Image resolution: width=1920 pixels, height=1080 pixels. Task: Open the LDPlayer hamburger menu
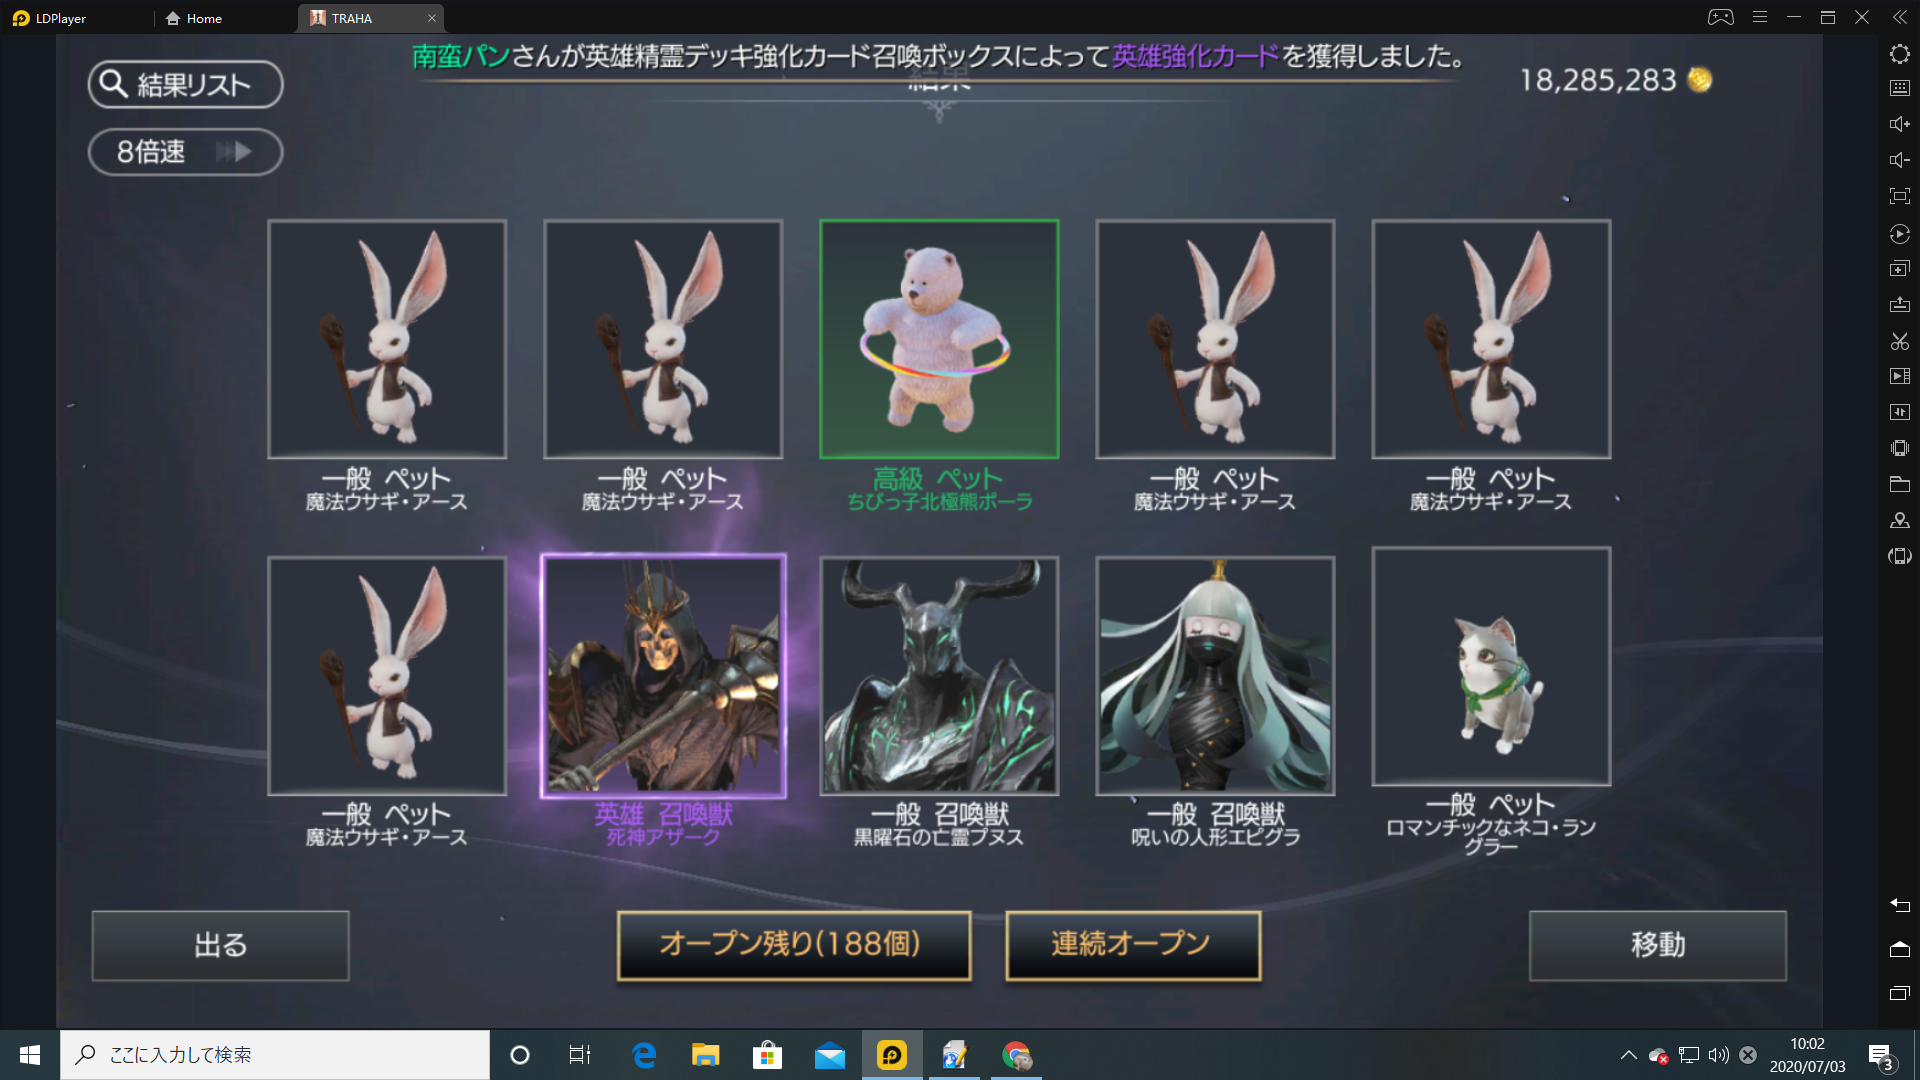click(1760, 17)
